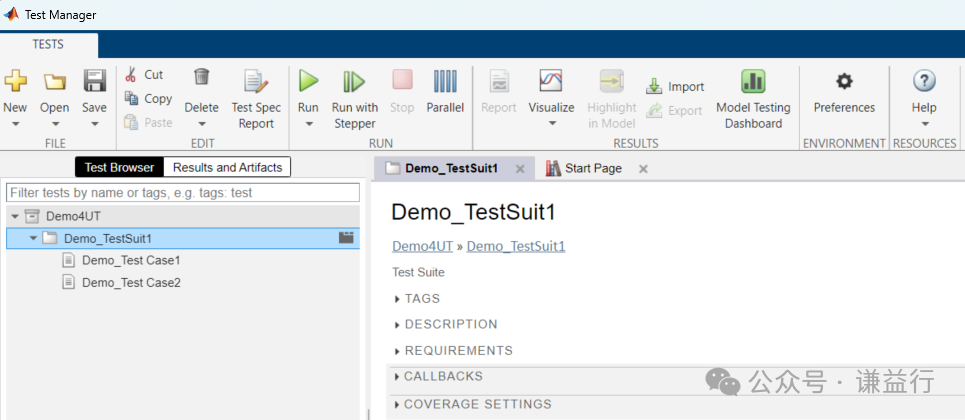Select Demo_Test Case1 in tree

point(131,260)
